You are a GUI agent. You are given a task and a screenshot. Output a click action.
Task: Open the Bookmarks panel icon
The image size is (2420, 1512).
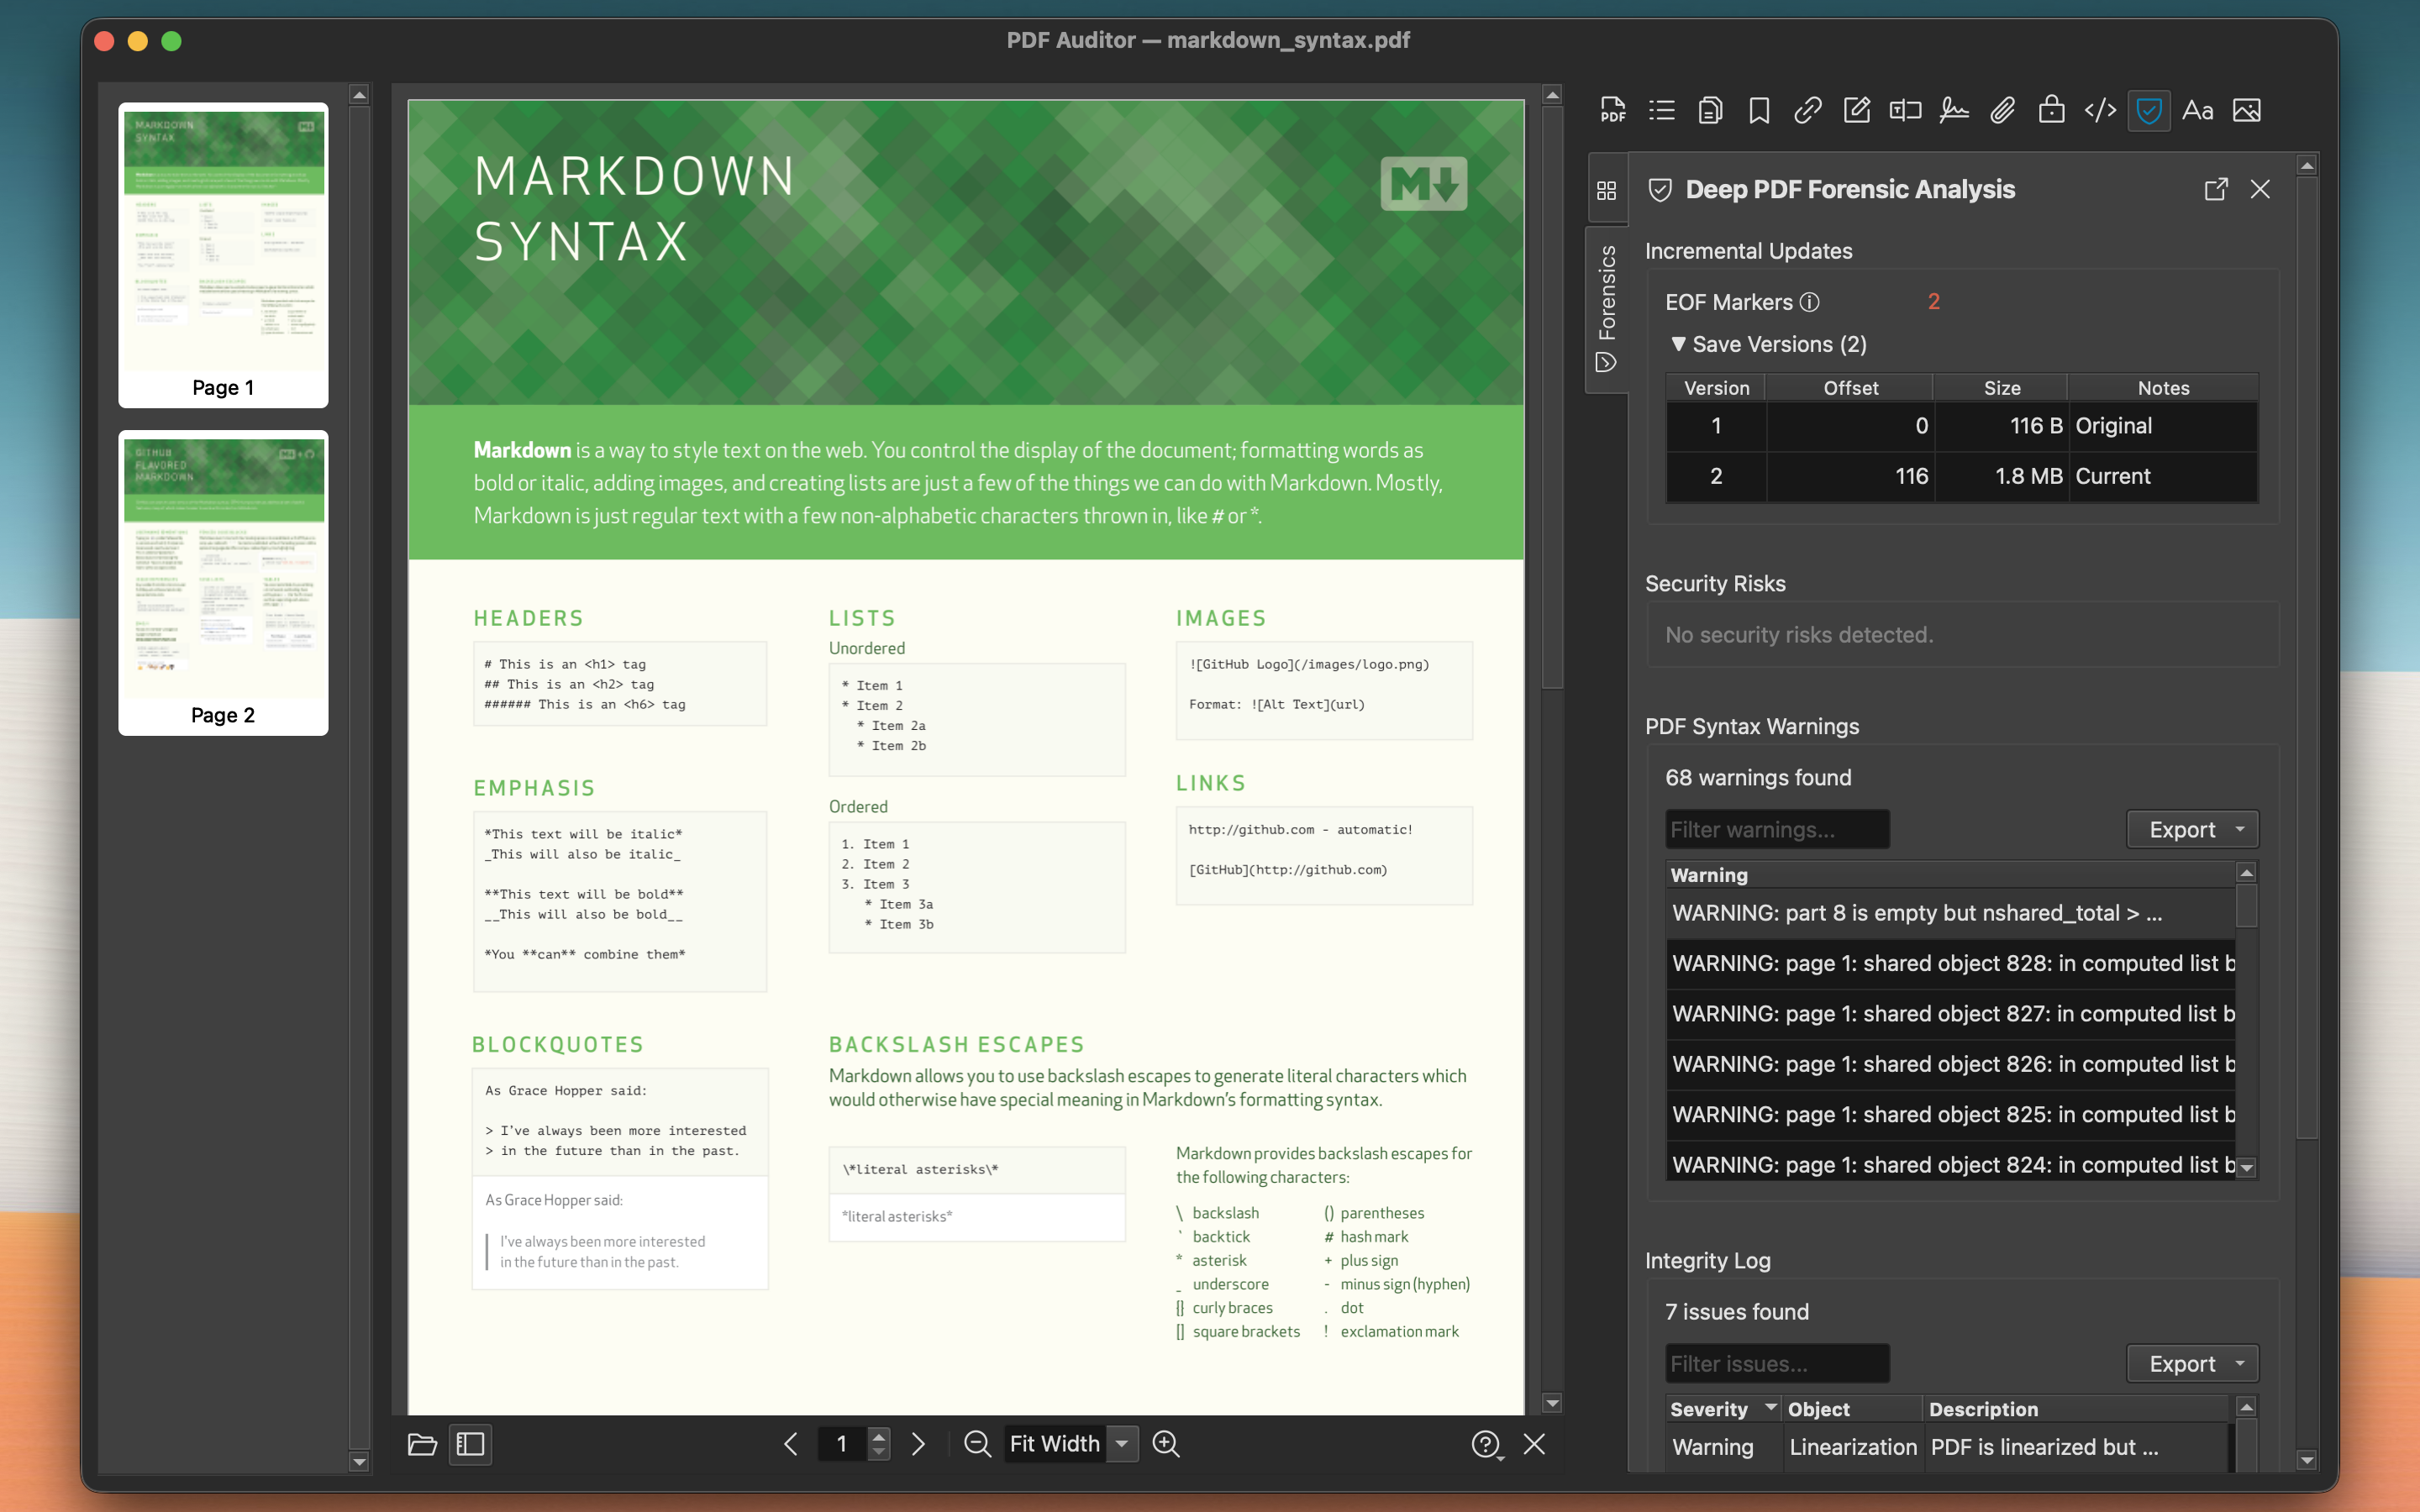point(1759,110)
